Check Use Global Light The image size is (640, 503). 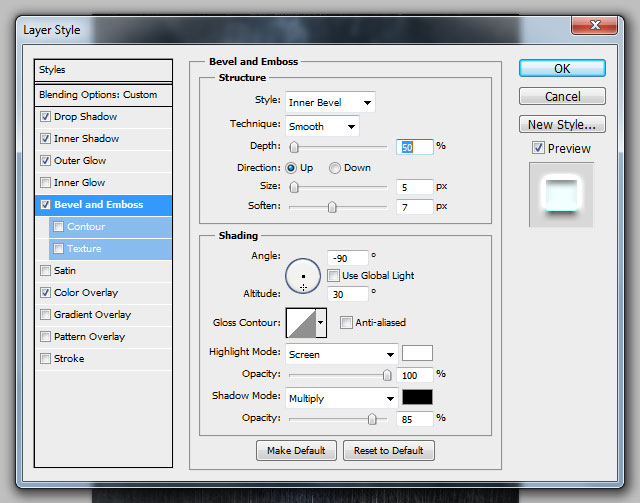coord(333,276)
